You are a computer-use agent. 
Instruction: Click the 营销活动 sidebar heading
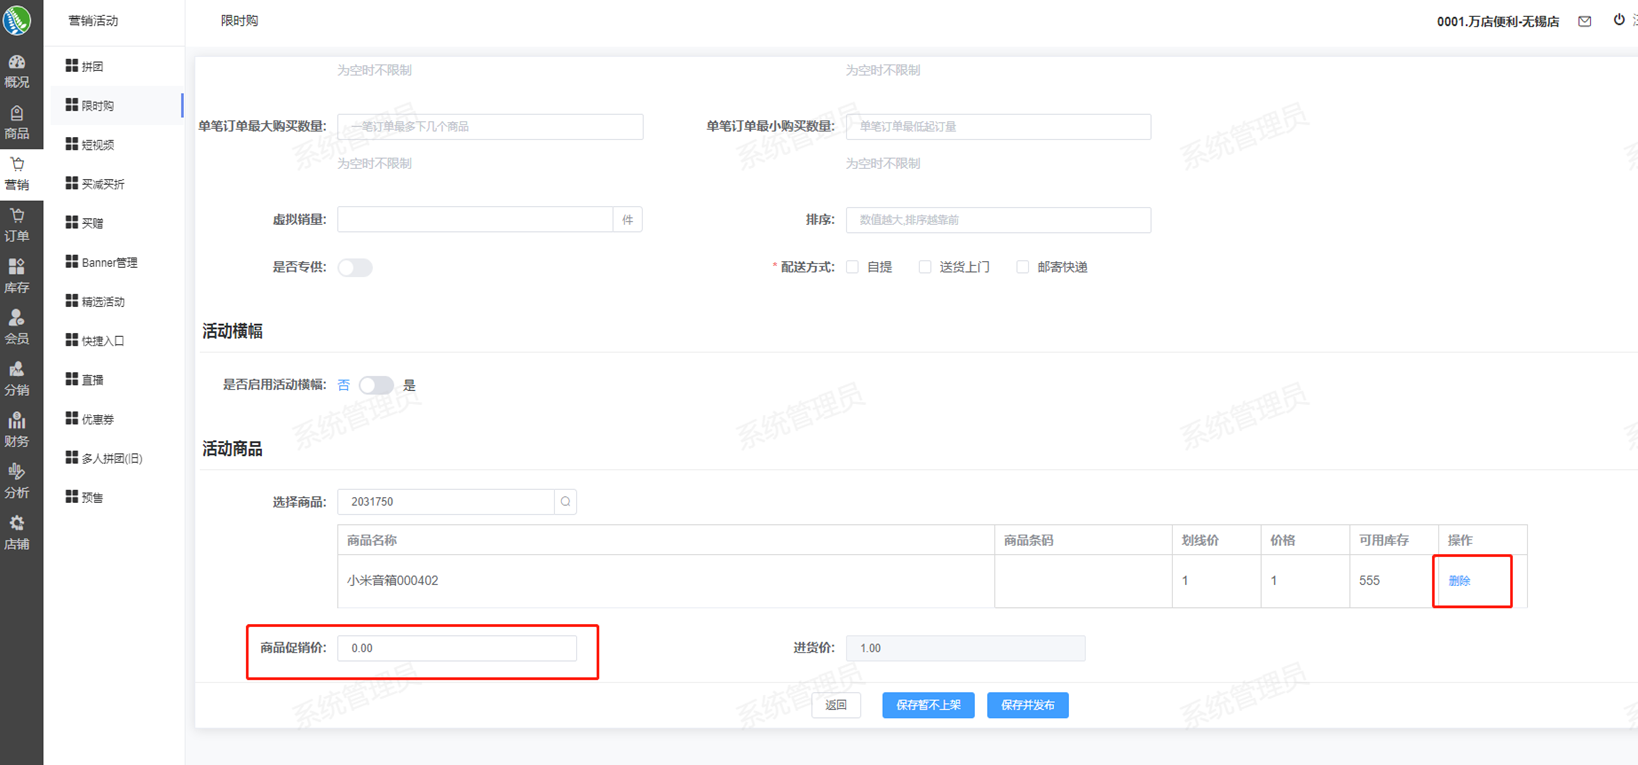click(93, 21)
